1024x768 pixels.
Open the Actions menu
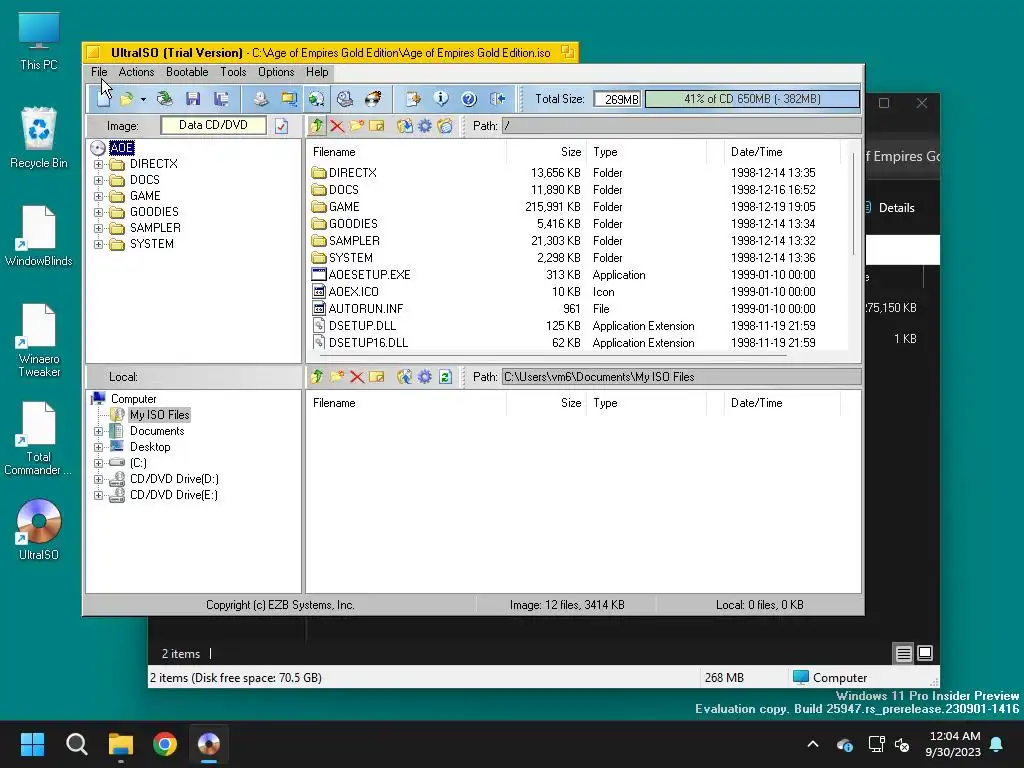coord(136,72)
